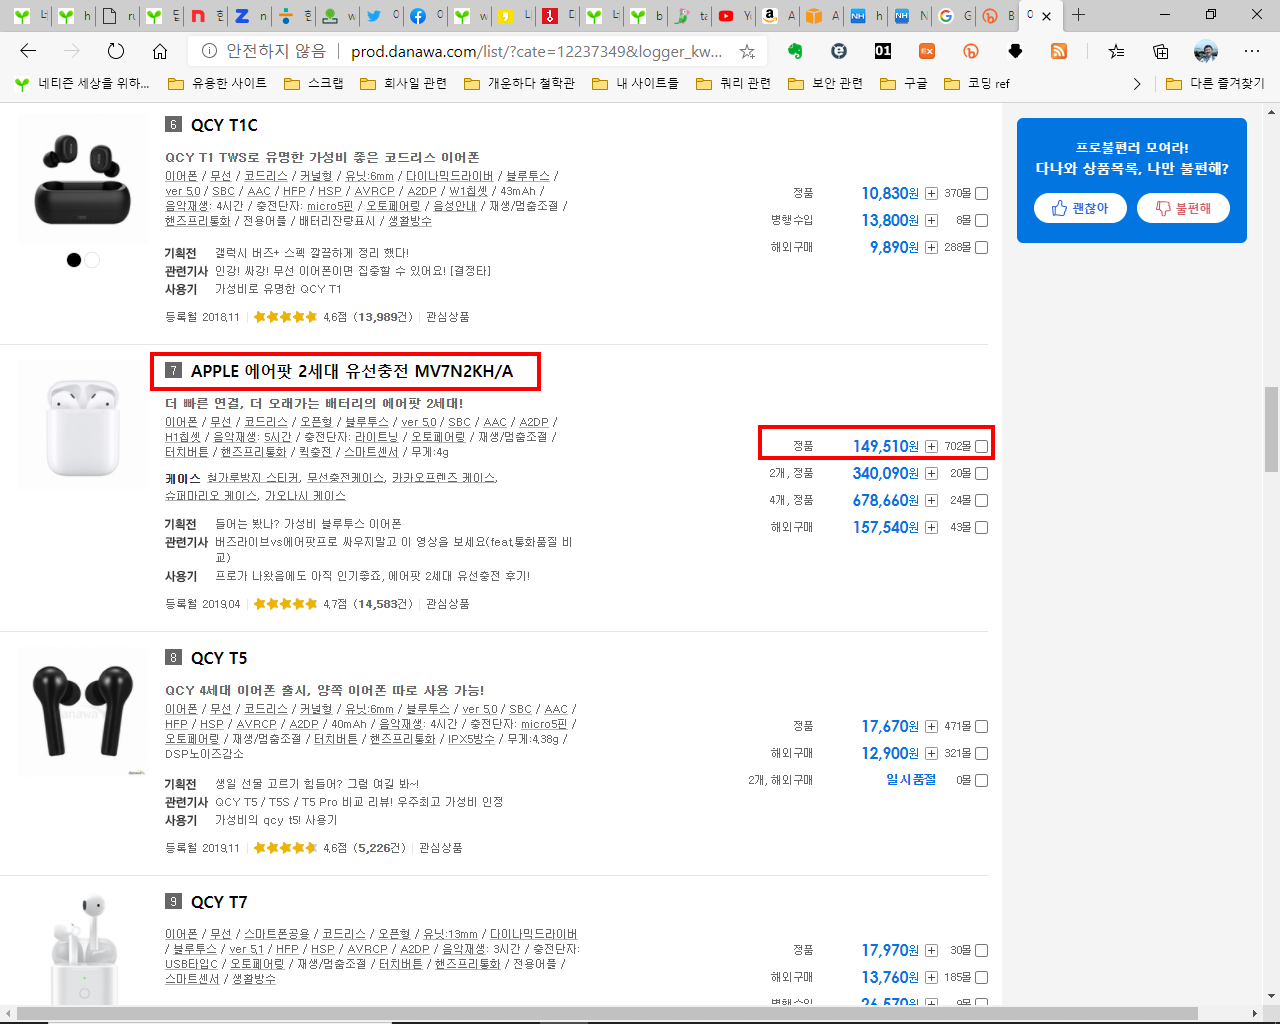Viewport: 1280px width, 1024px height.
Task: Click the 불편해 thumbs-down button
Action: pos(1183,208)
